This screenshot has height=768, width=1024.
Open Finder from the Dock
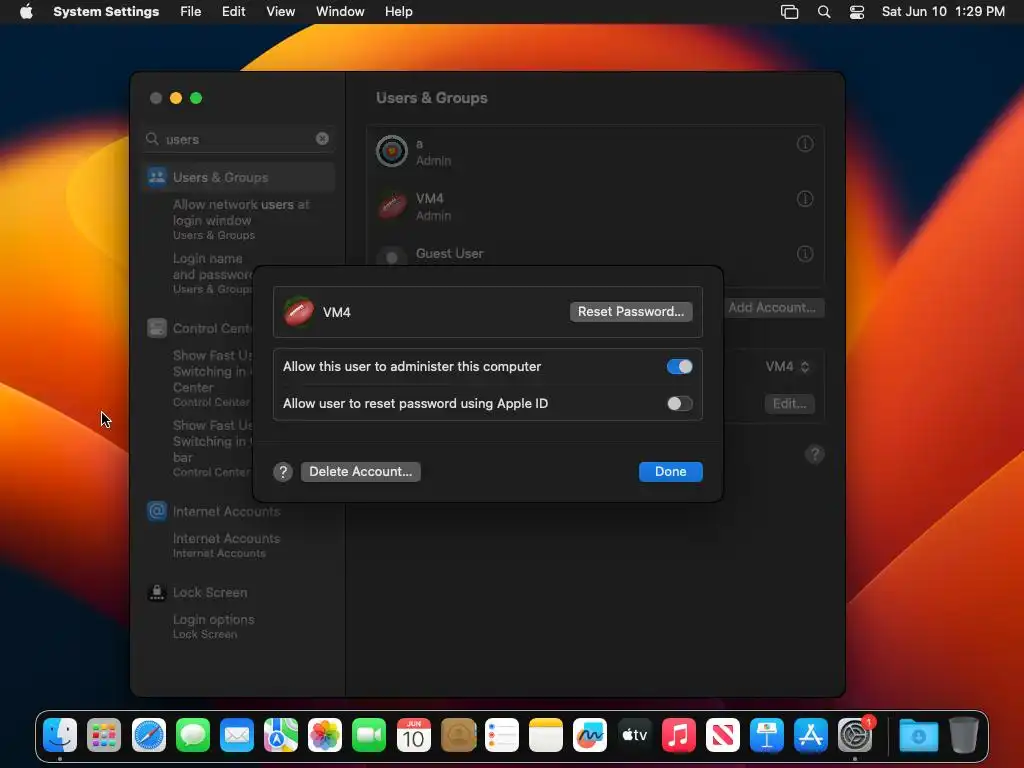(x=60, y=735)
